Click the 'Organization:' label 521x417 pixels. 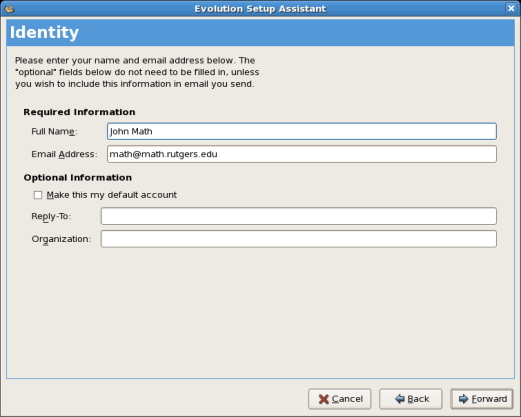click(61, 239)
